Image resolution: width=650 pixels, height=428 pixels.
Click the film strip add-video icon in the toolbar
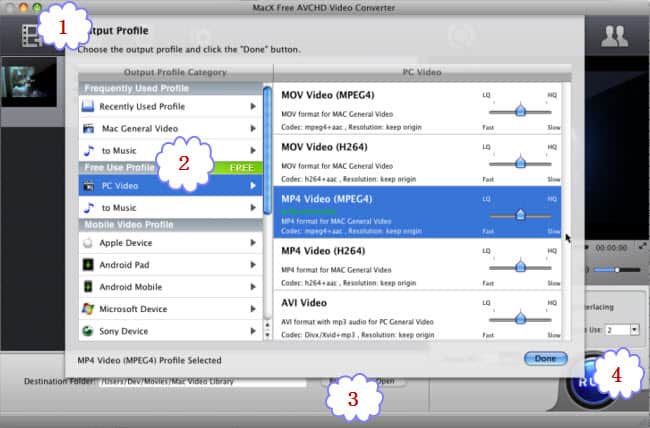(31, 36)
